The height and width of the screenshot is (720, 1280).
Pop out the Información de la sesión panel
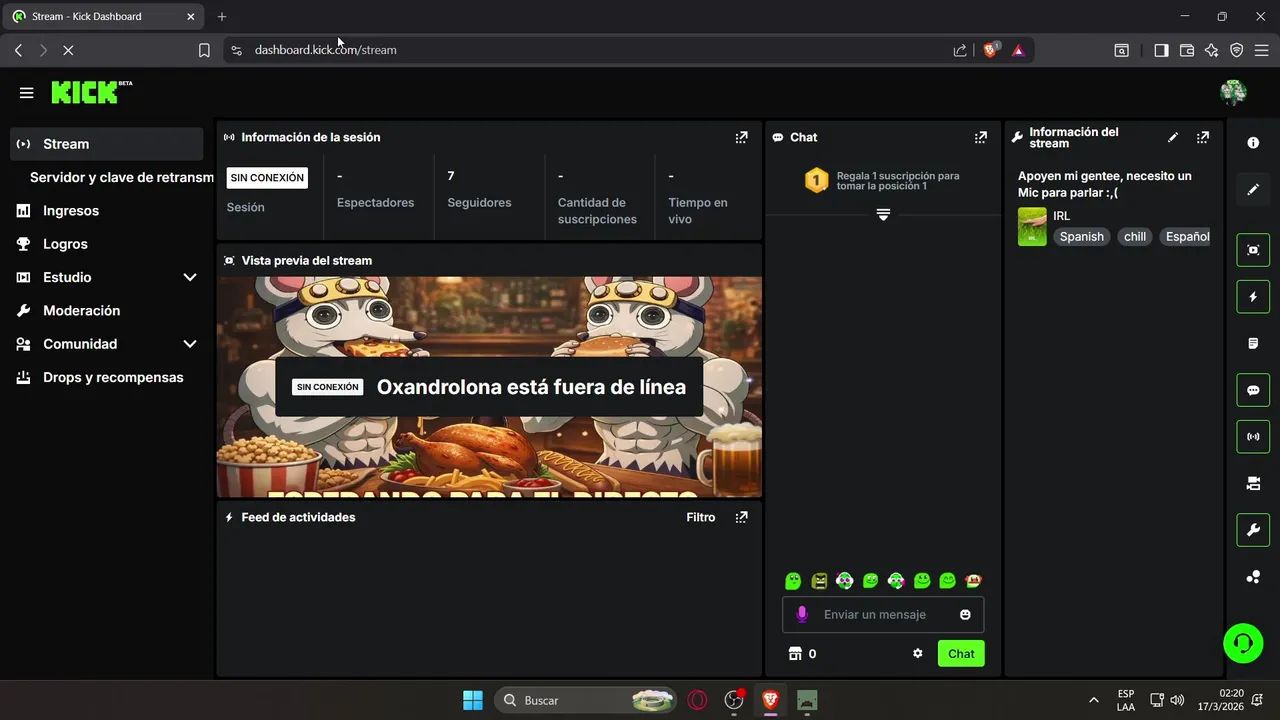click(x=741, y=137)
